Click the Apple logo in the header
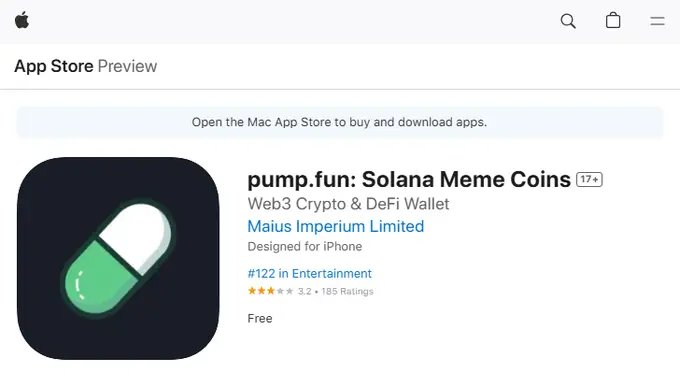680x387 pixels. (22, 20)
